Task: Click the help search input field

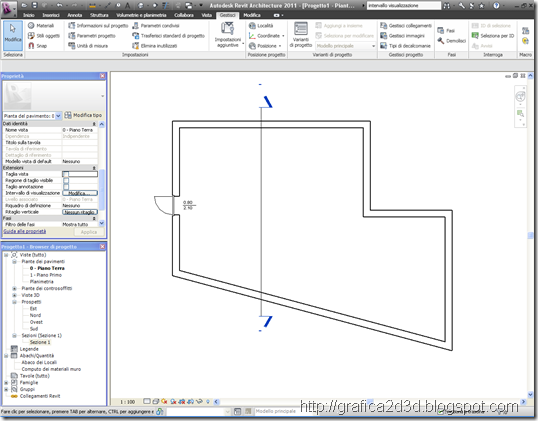Action: click(404, 5)
